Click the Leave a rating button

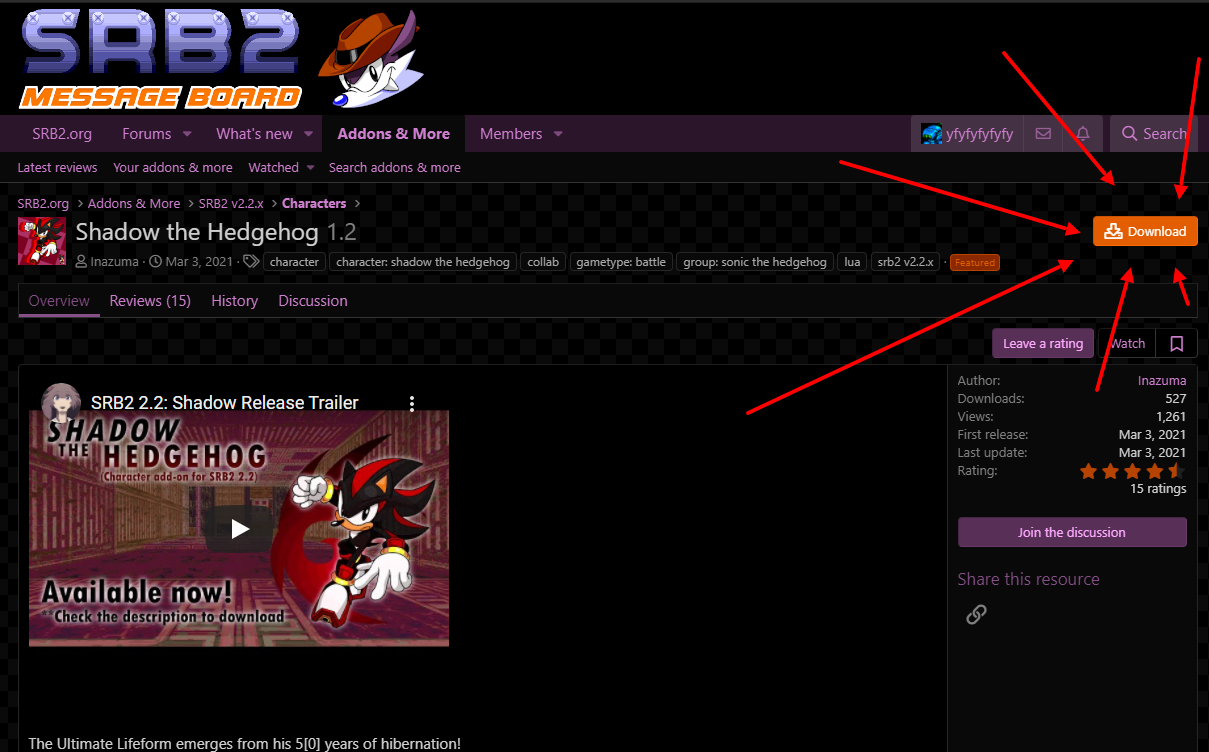point(1043,343)
